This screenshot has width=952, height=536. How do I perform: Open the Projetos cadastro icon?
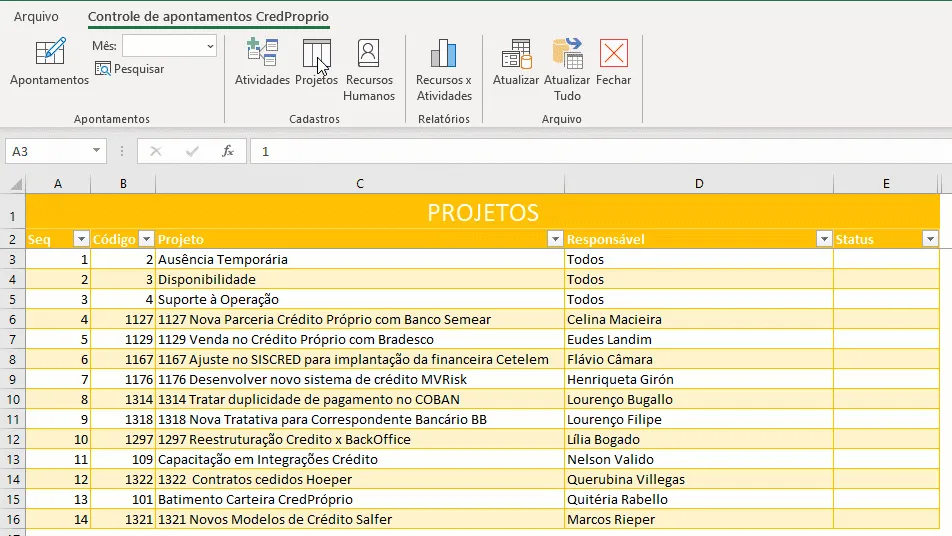click(x=316, y=53)
